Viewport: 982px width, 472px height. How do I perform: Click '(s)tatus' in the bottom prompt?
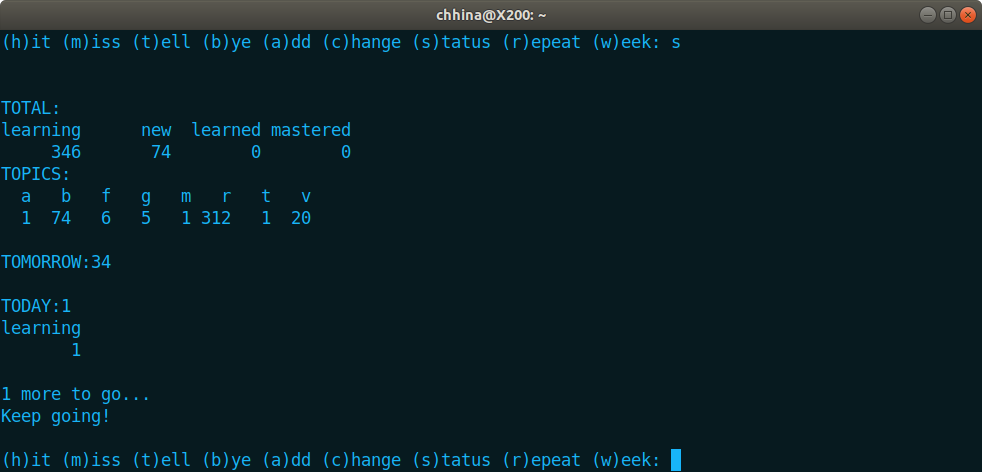[x=451, y=461]
